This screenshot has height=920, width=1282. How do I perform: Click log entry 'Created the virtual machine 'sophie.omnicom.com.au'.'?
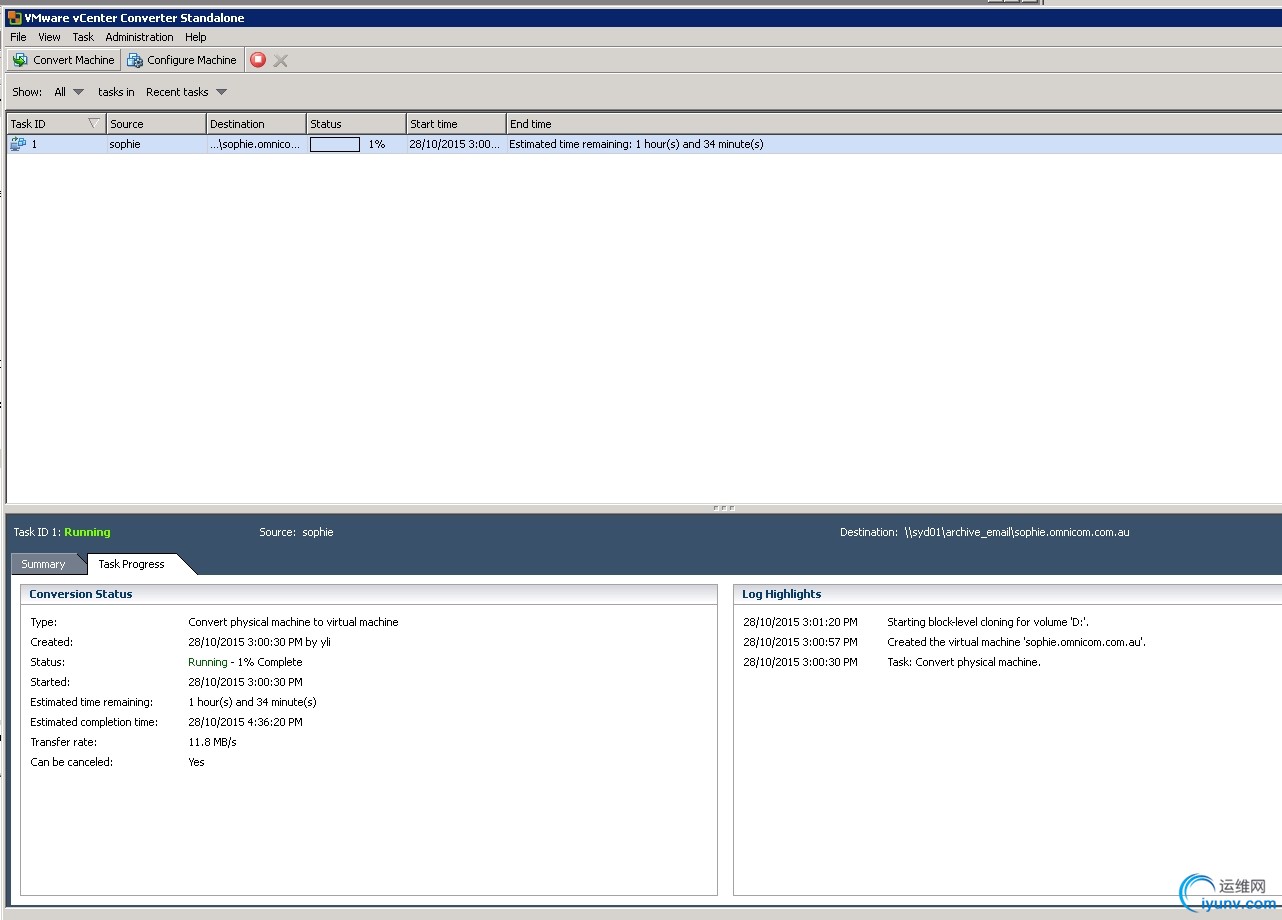tap(1017, 642)
